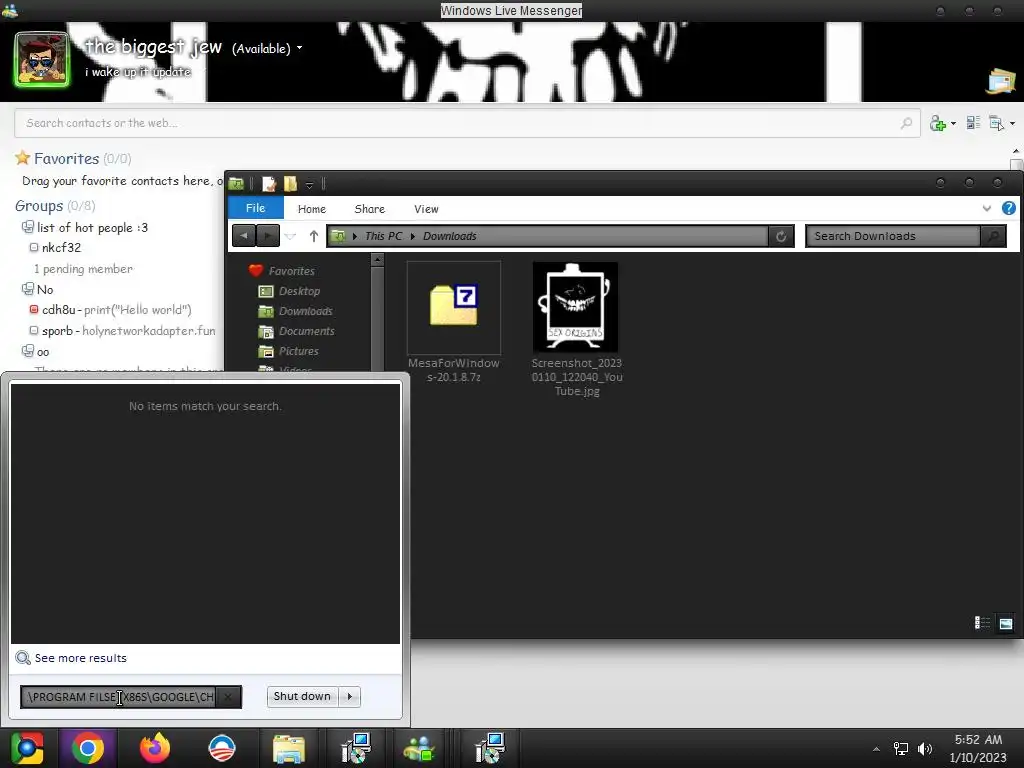Click the Messenger search magnifier icon
Image resolution: width=1024 pixels, height=768 pixels.
906,123
